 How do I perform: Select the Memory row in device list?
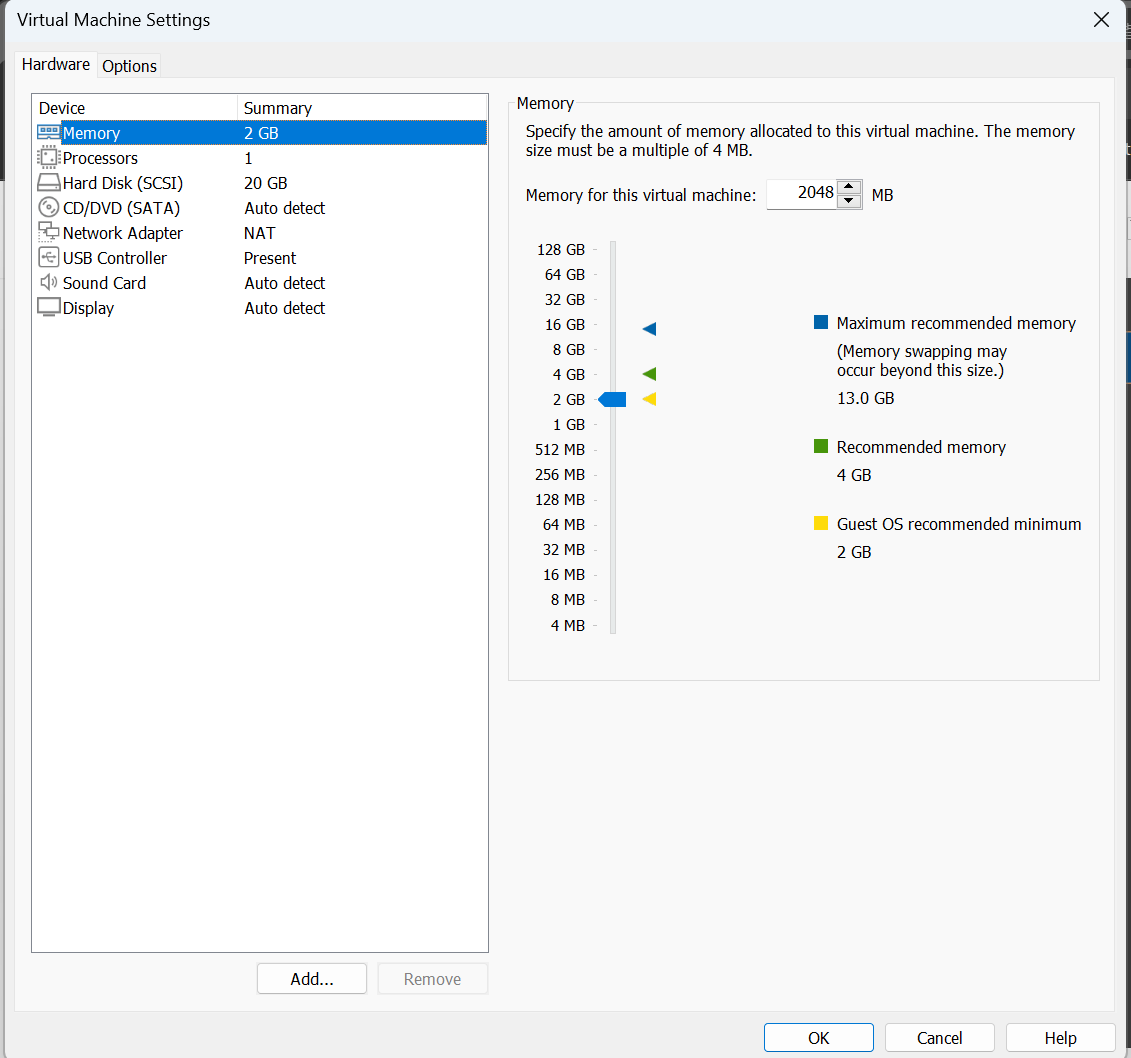[x=261, y=133]
